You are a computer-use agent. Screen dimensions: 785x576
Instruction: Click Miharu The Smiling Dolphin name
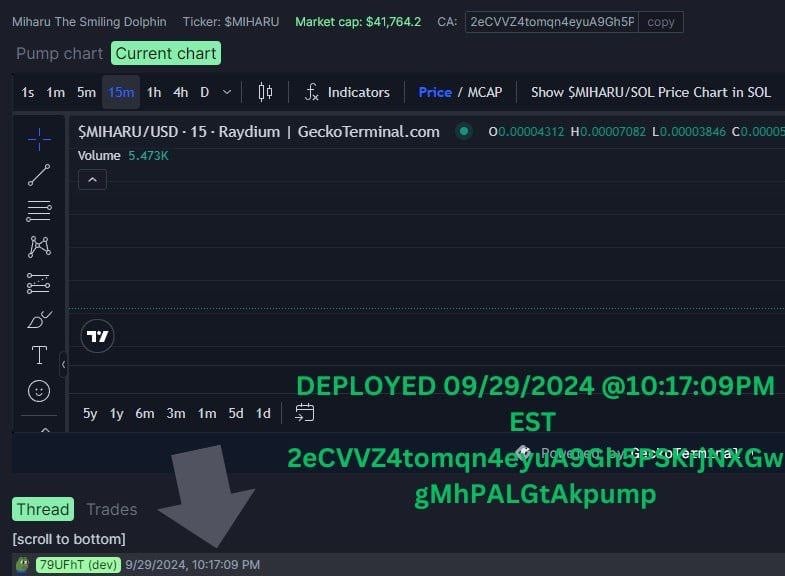coord(89,22)
